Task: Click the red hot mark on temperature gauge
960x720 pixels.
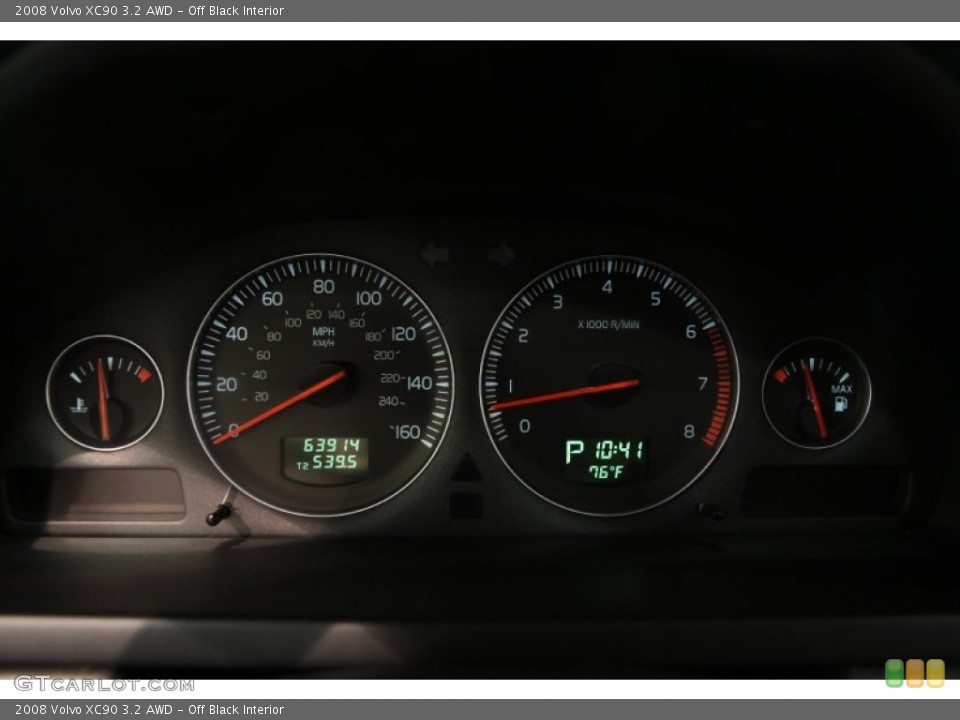Action: click(x=143, y=374)
